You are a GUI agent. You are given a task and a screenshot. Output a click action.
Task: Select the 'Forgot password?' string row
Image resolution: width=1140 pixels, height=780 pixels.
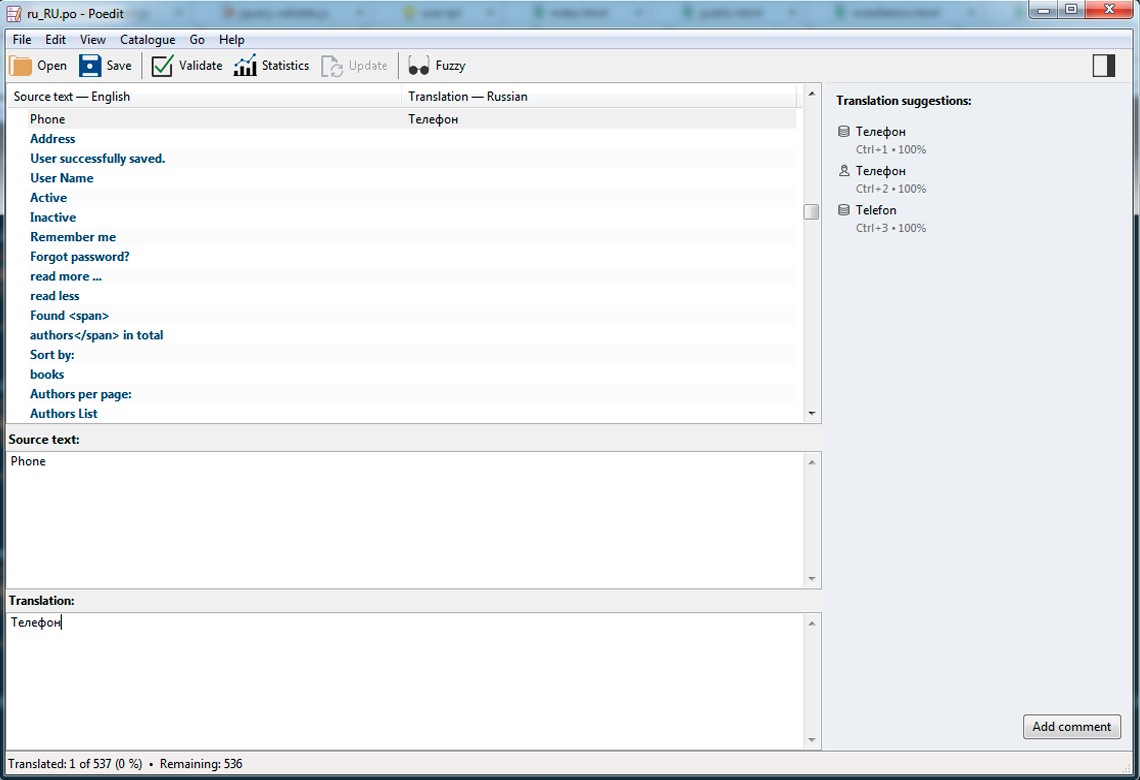click(x=80, y=257)
